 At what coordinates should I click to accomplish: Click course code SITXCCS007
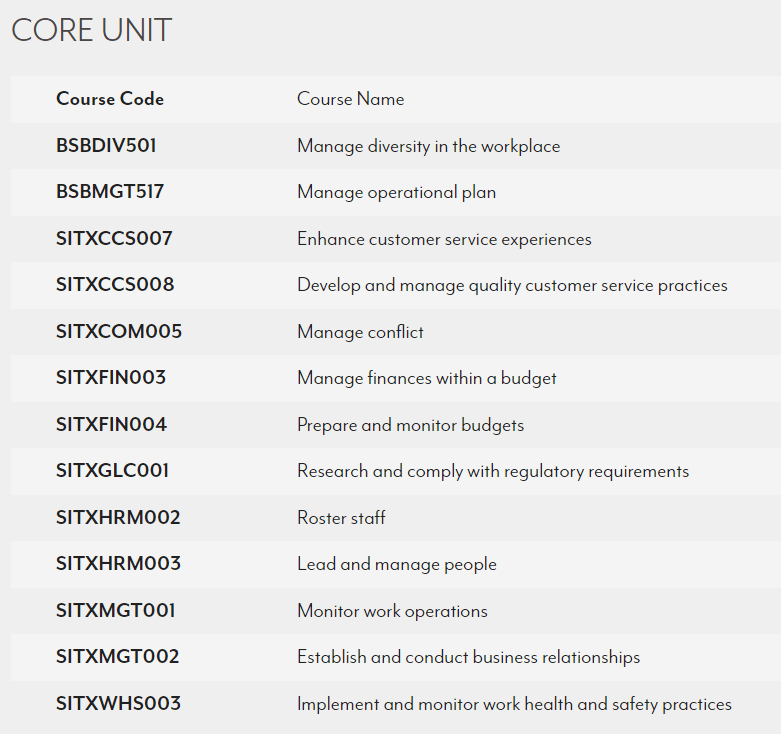coord(114,239)
